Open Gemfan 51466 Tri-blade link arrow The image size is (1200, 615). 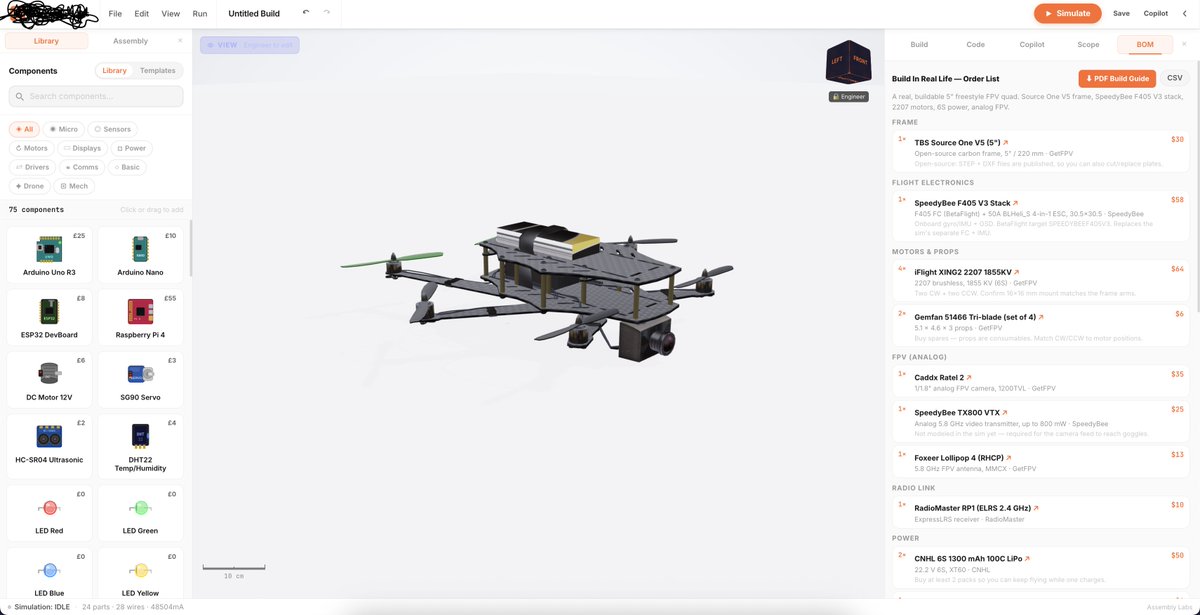point(1041,317)
